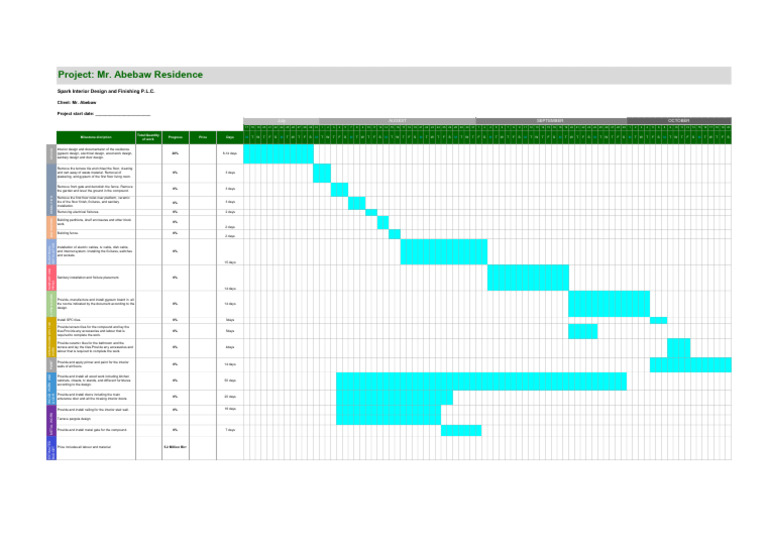Select the gypsum board task's Gantt bar
This screenshot has width=768, height=543.
click(609, 304)
